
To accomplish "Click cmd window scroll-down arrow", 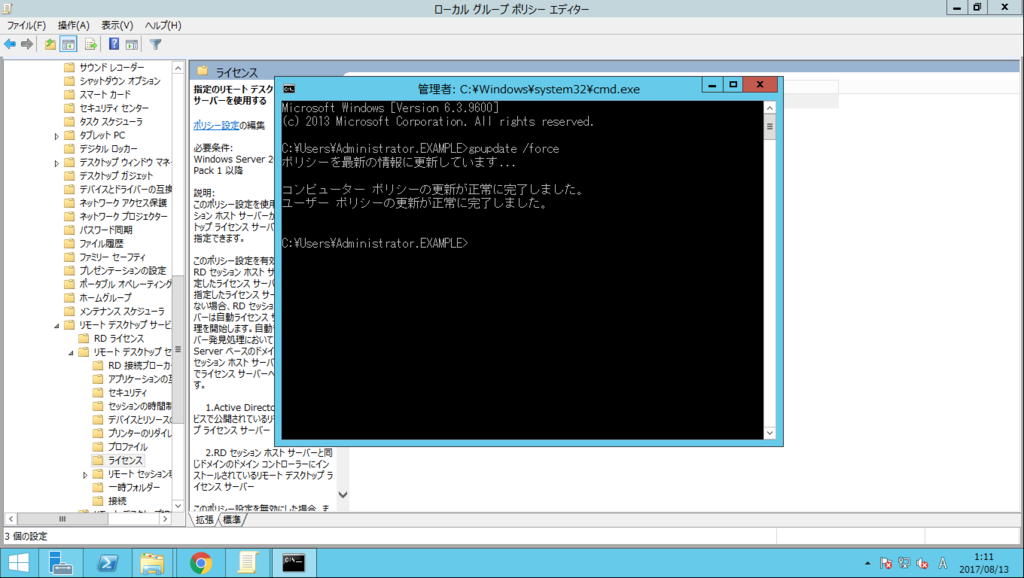I will (x=769, y=432).
